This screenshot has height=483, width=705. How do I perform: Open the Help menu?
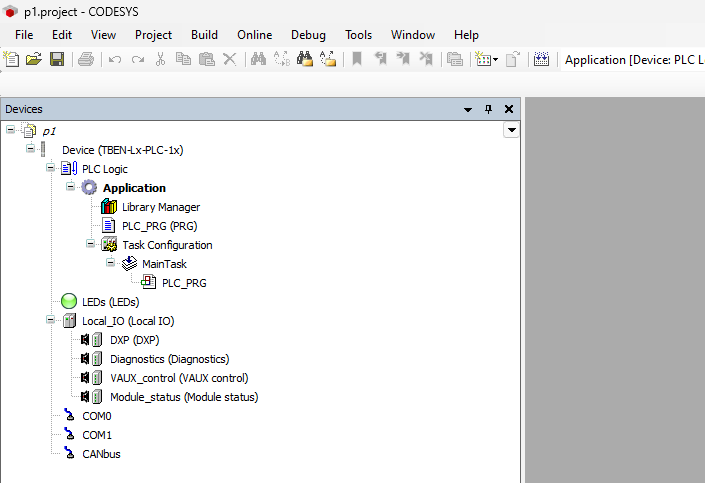tap(466, 35)
